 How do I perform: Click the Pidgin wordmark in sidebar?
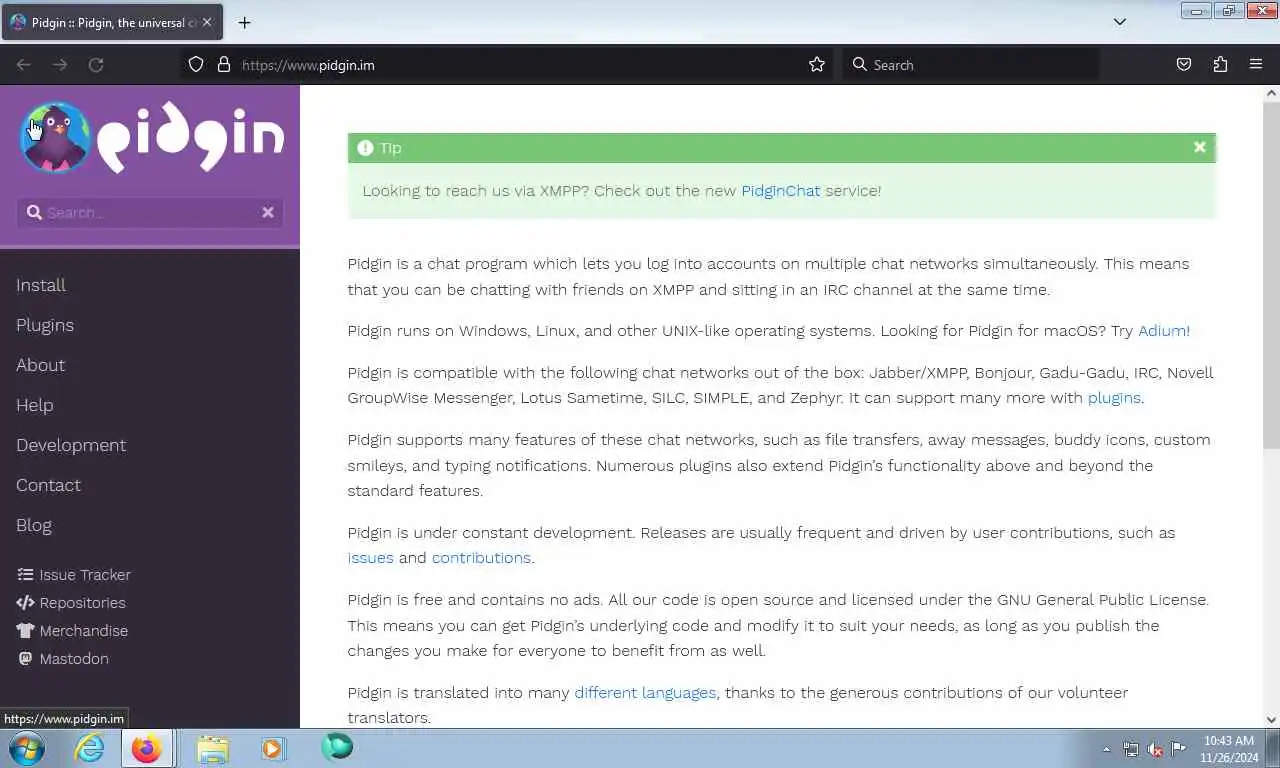tap(191, 137)
